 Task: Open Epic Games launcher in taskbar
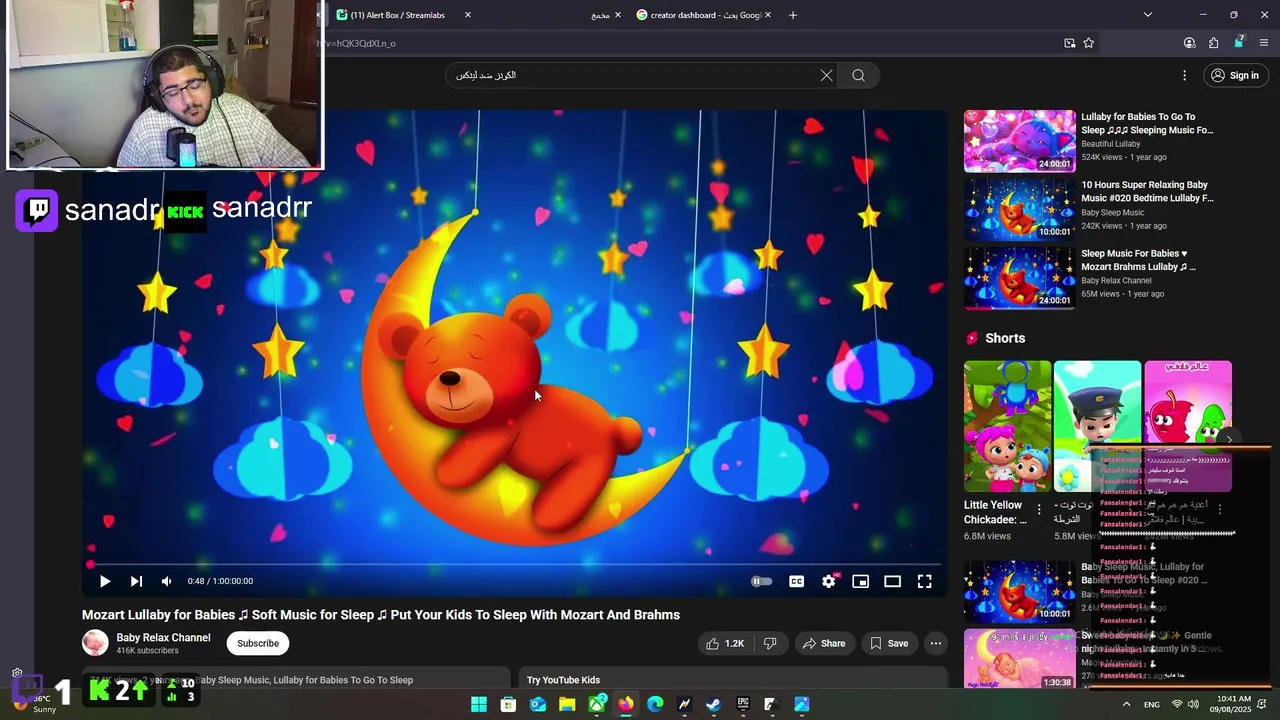pyautogui.click(x=743, y=704)
